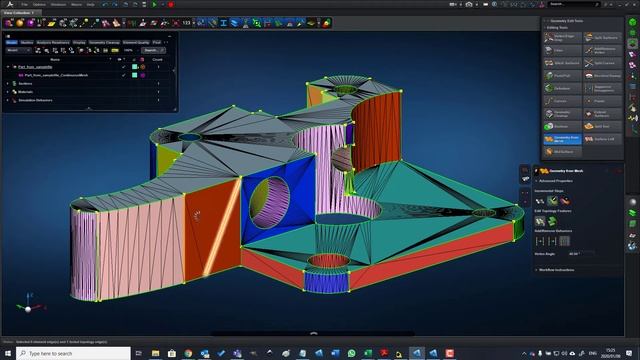Toggle first Incremental Steps option icon
Screen dimensions: 640x360
pos(540,200)
